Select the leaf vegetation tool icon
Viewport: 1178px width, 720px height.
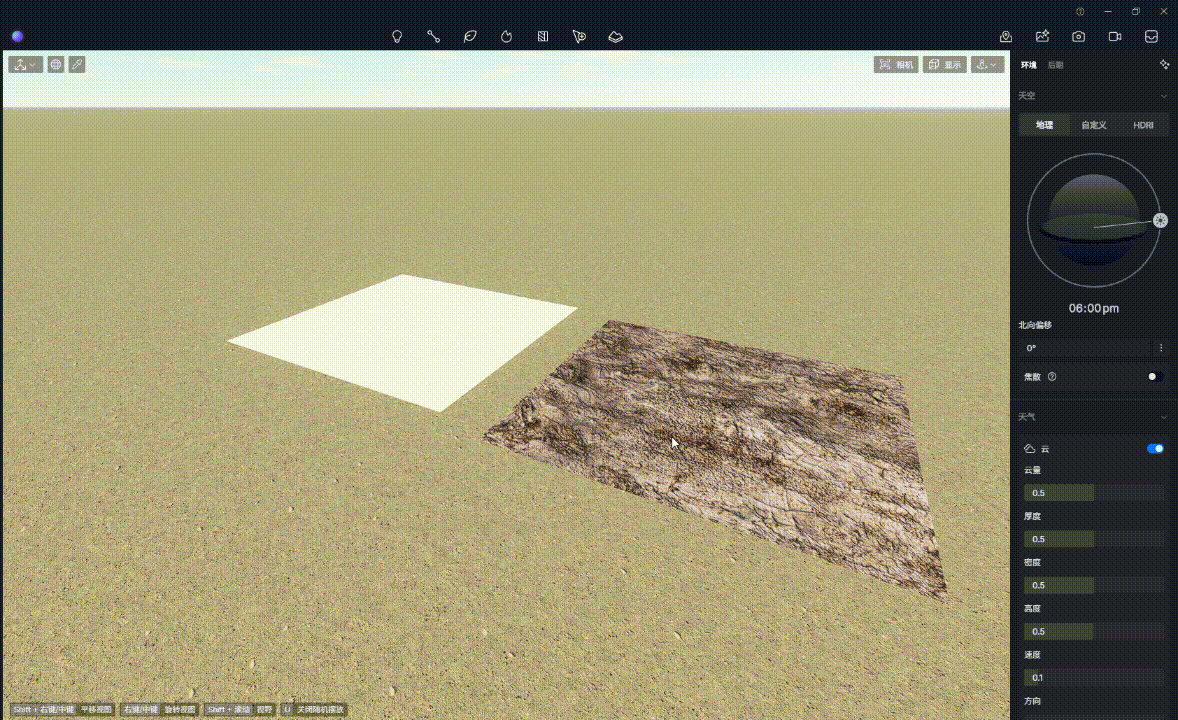[x=470, y=36]
